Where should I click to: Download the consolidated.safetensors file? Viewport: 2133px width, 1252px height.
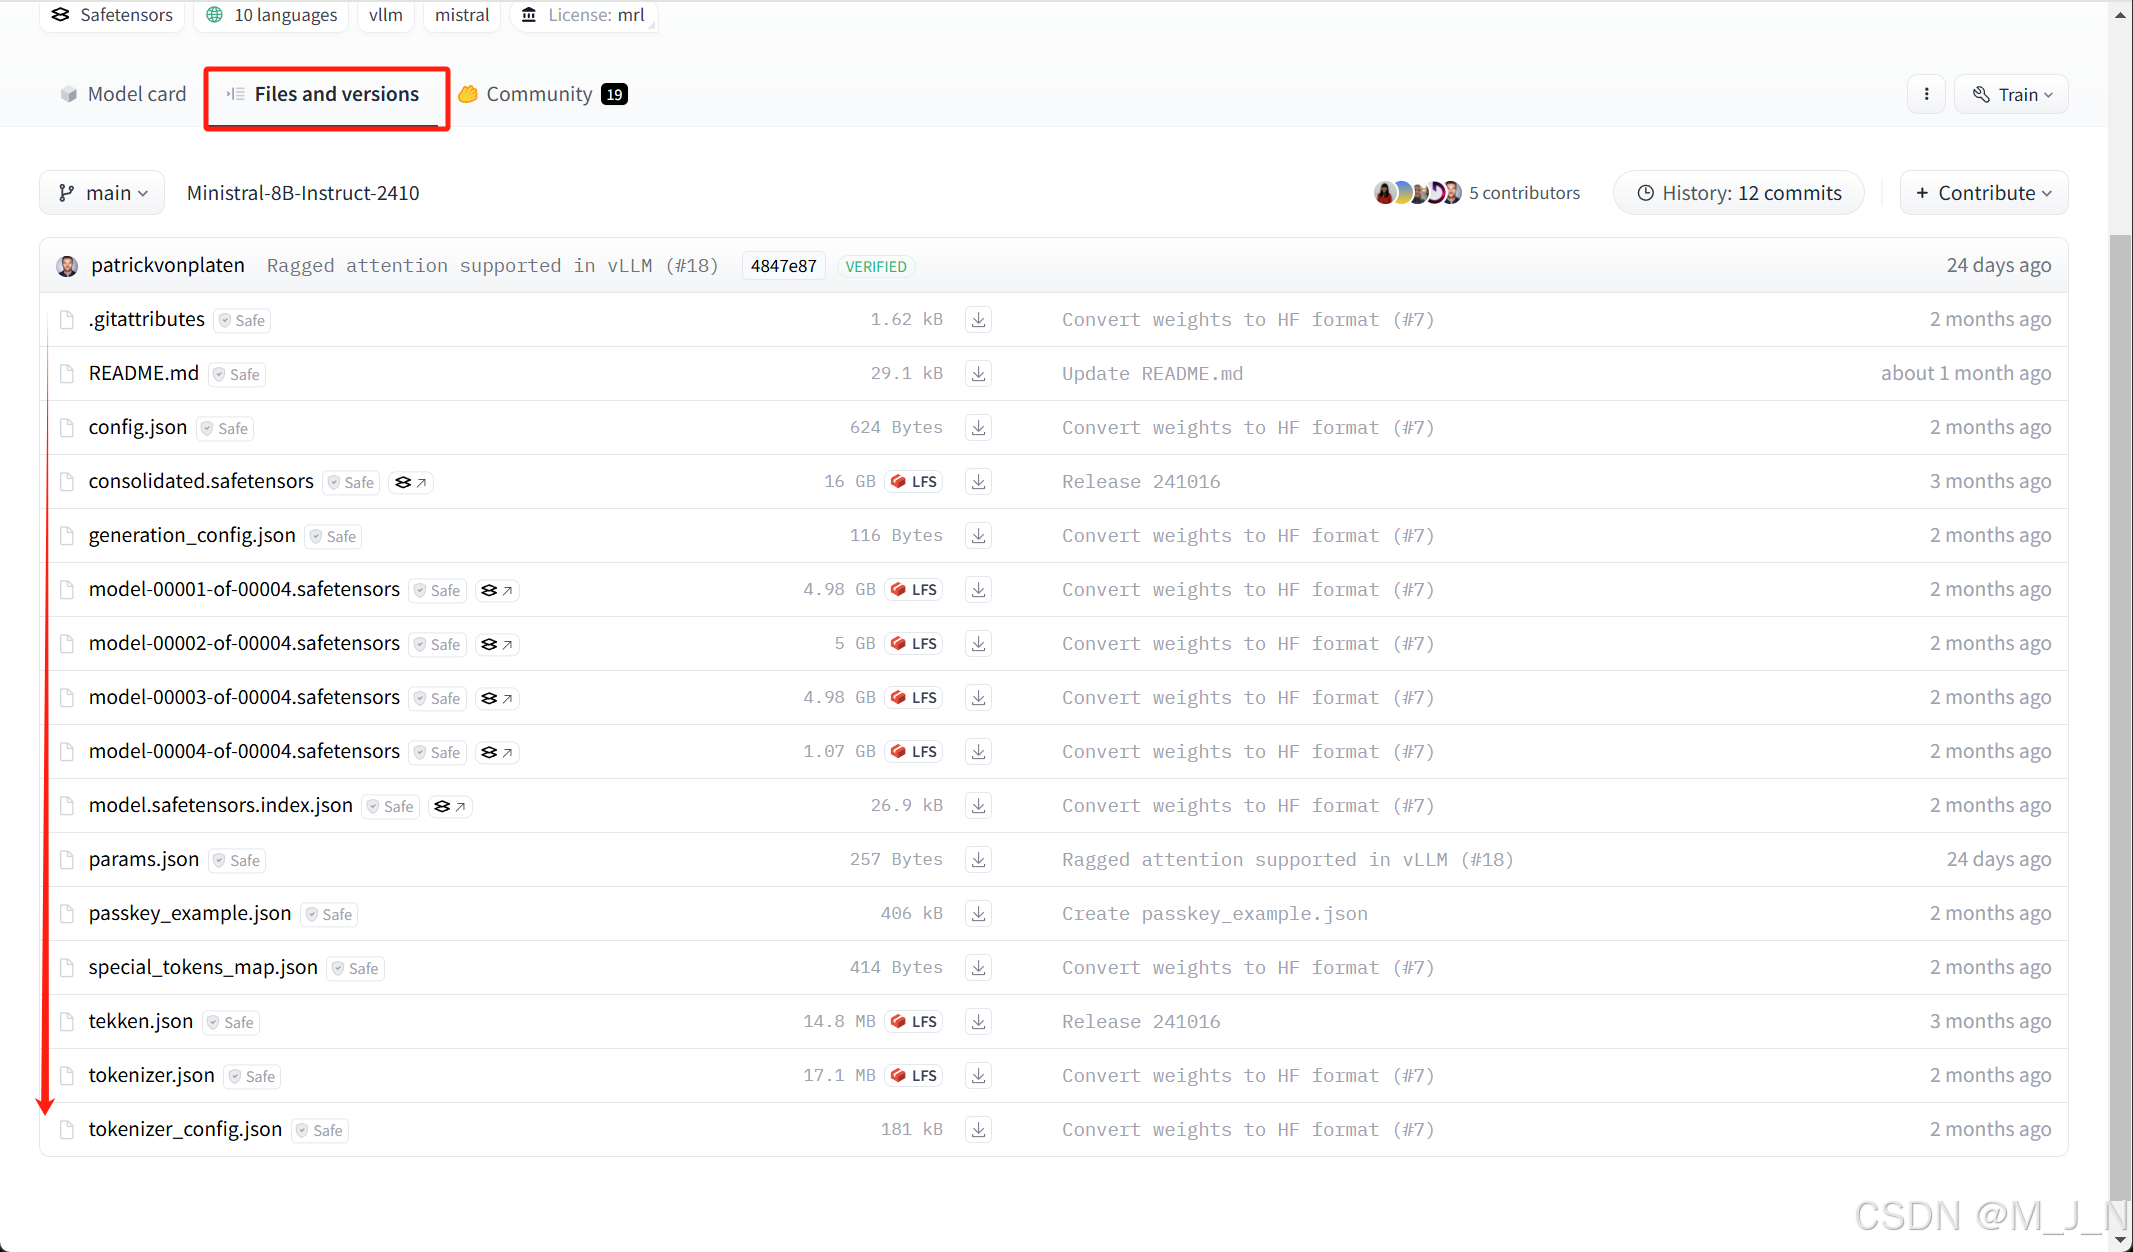point(978,482)
